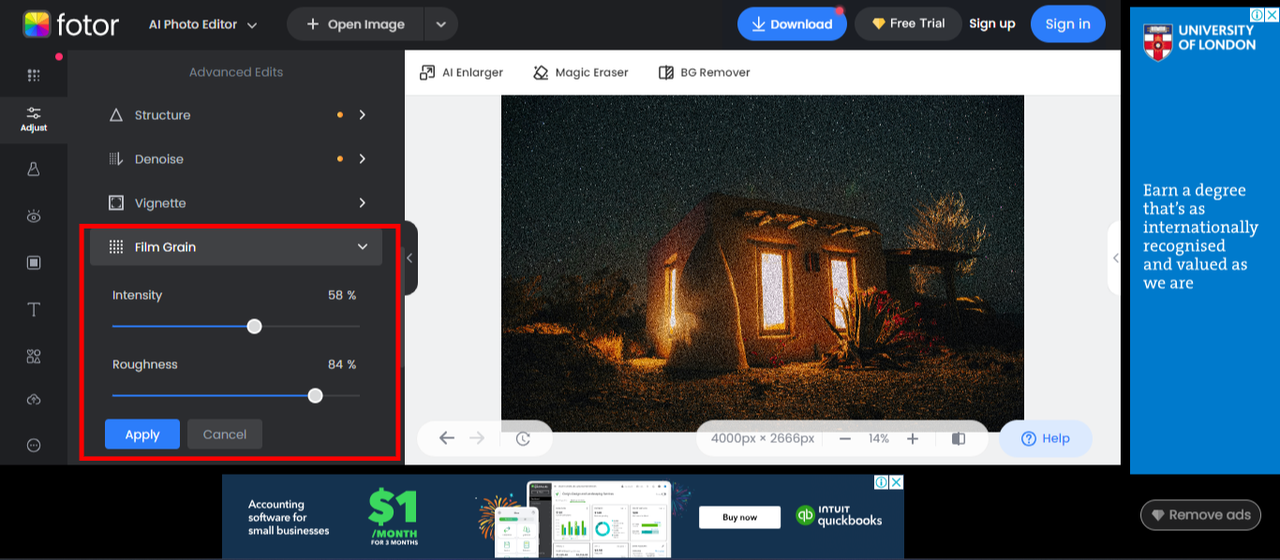Open the Elements shapes tool
Viewport: 1280px width, 560px height.
(x=34, y=356)
